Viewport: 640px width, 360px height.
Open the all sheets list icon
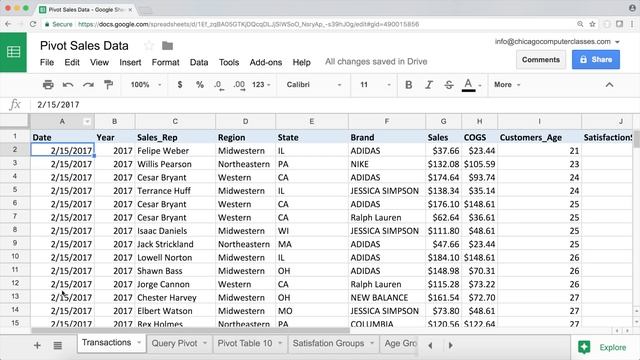(58, 345)
